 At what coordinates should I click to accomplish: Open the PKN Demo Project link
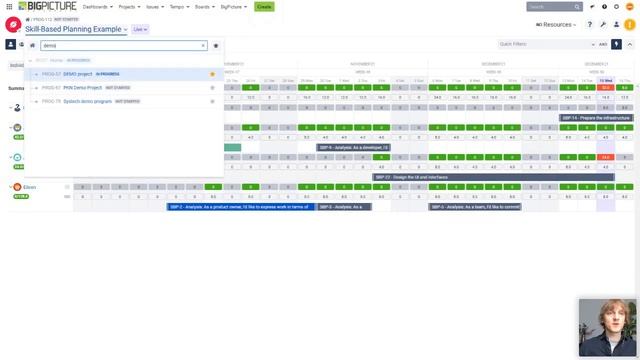pos(82,88)
